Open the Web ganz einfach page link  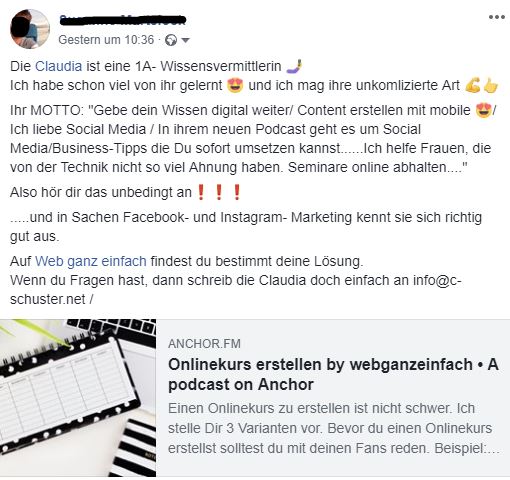[91, 261]
